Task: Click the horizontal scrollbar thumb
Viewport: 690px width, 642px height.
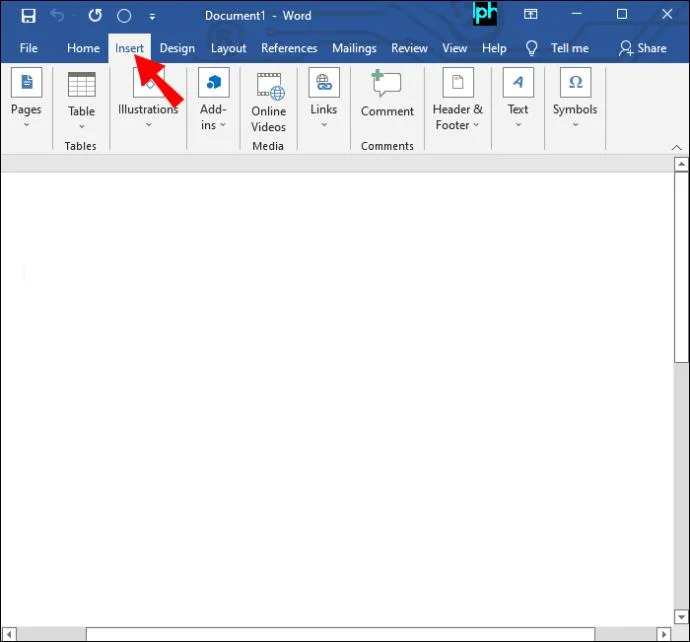Action: coord(341,635)
